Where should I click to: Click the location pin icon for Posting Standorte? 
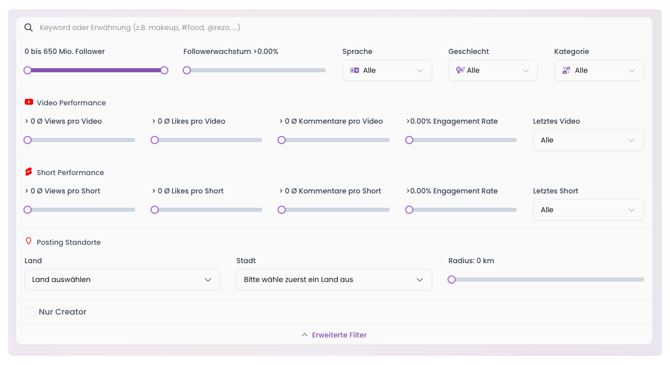point(29,241)
